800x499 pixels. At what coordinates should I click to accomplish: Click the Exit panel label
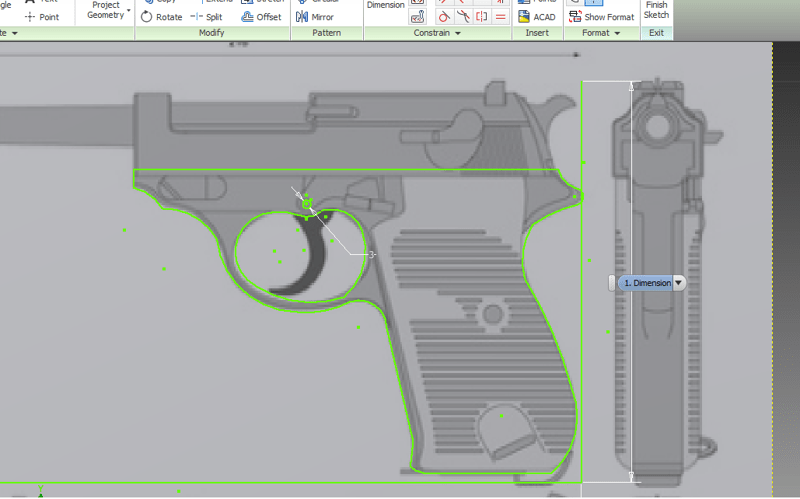[657, 33]
